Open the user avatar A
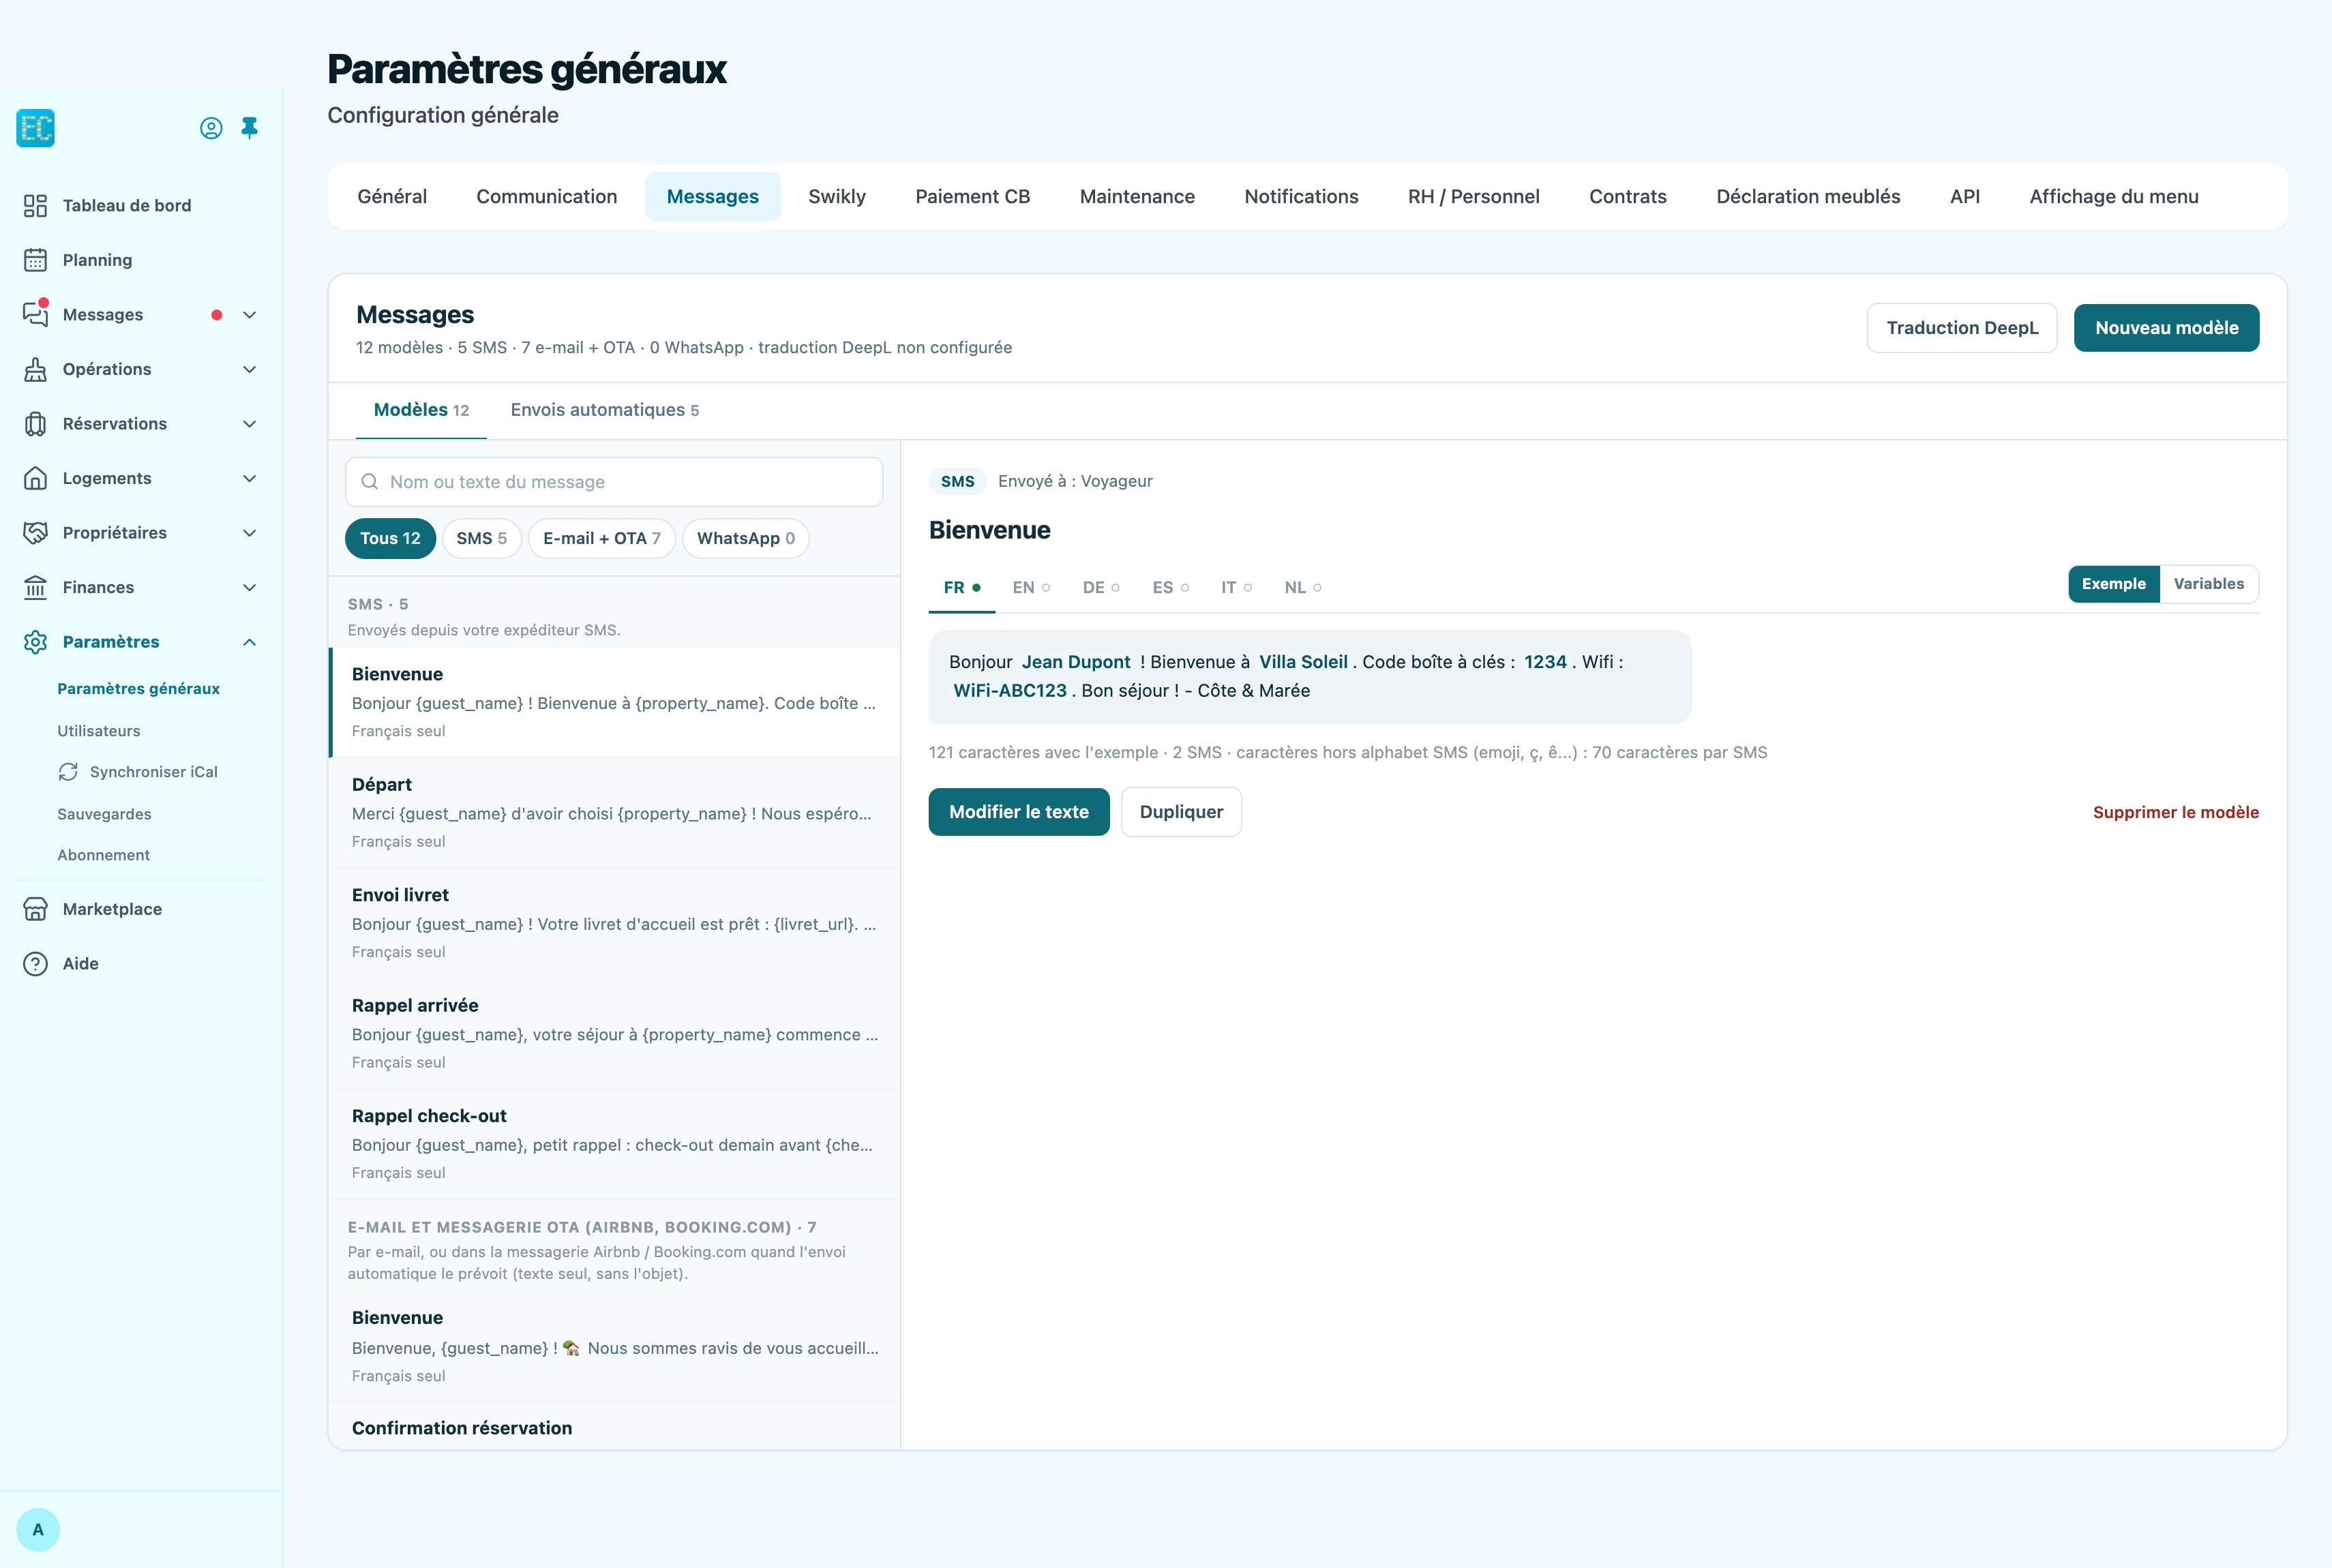The image size is (2332, 1568). pyautogui.click(x=38, y=1530)
